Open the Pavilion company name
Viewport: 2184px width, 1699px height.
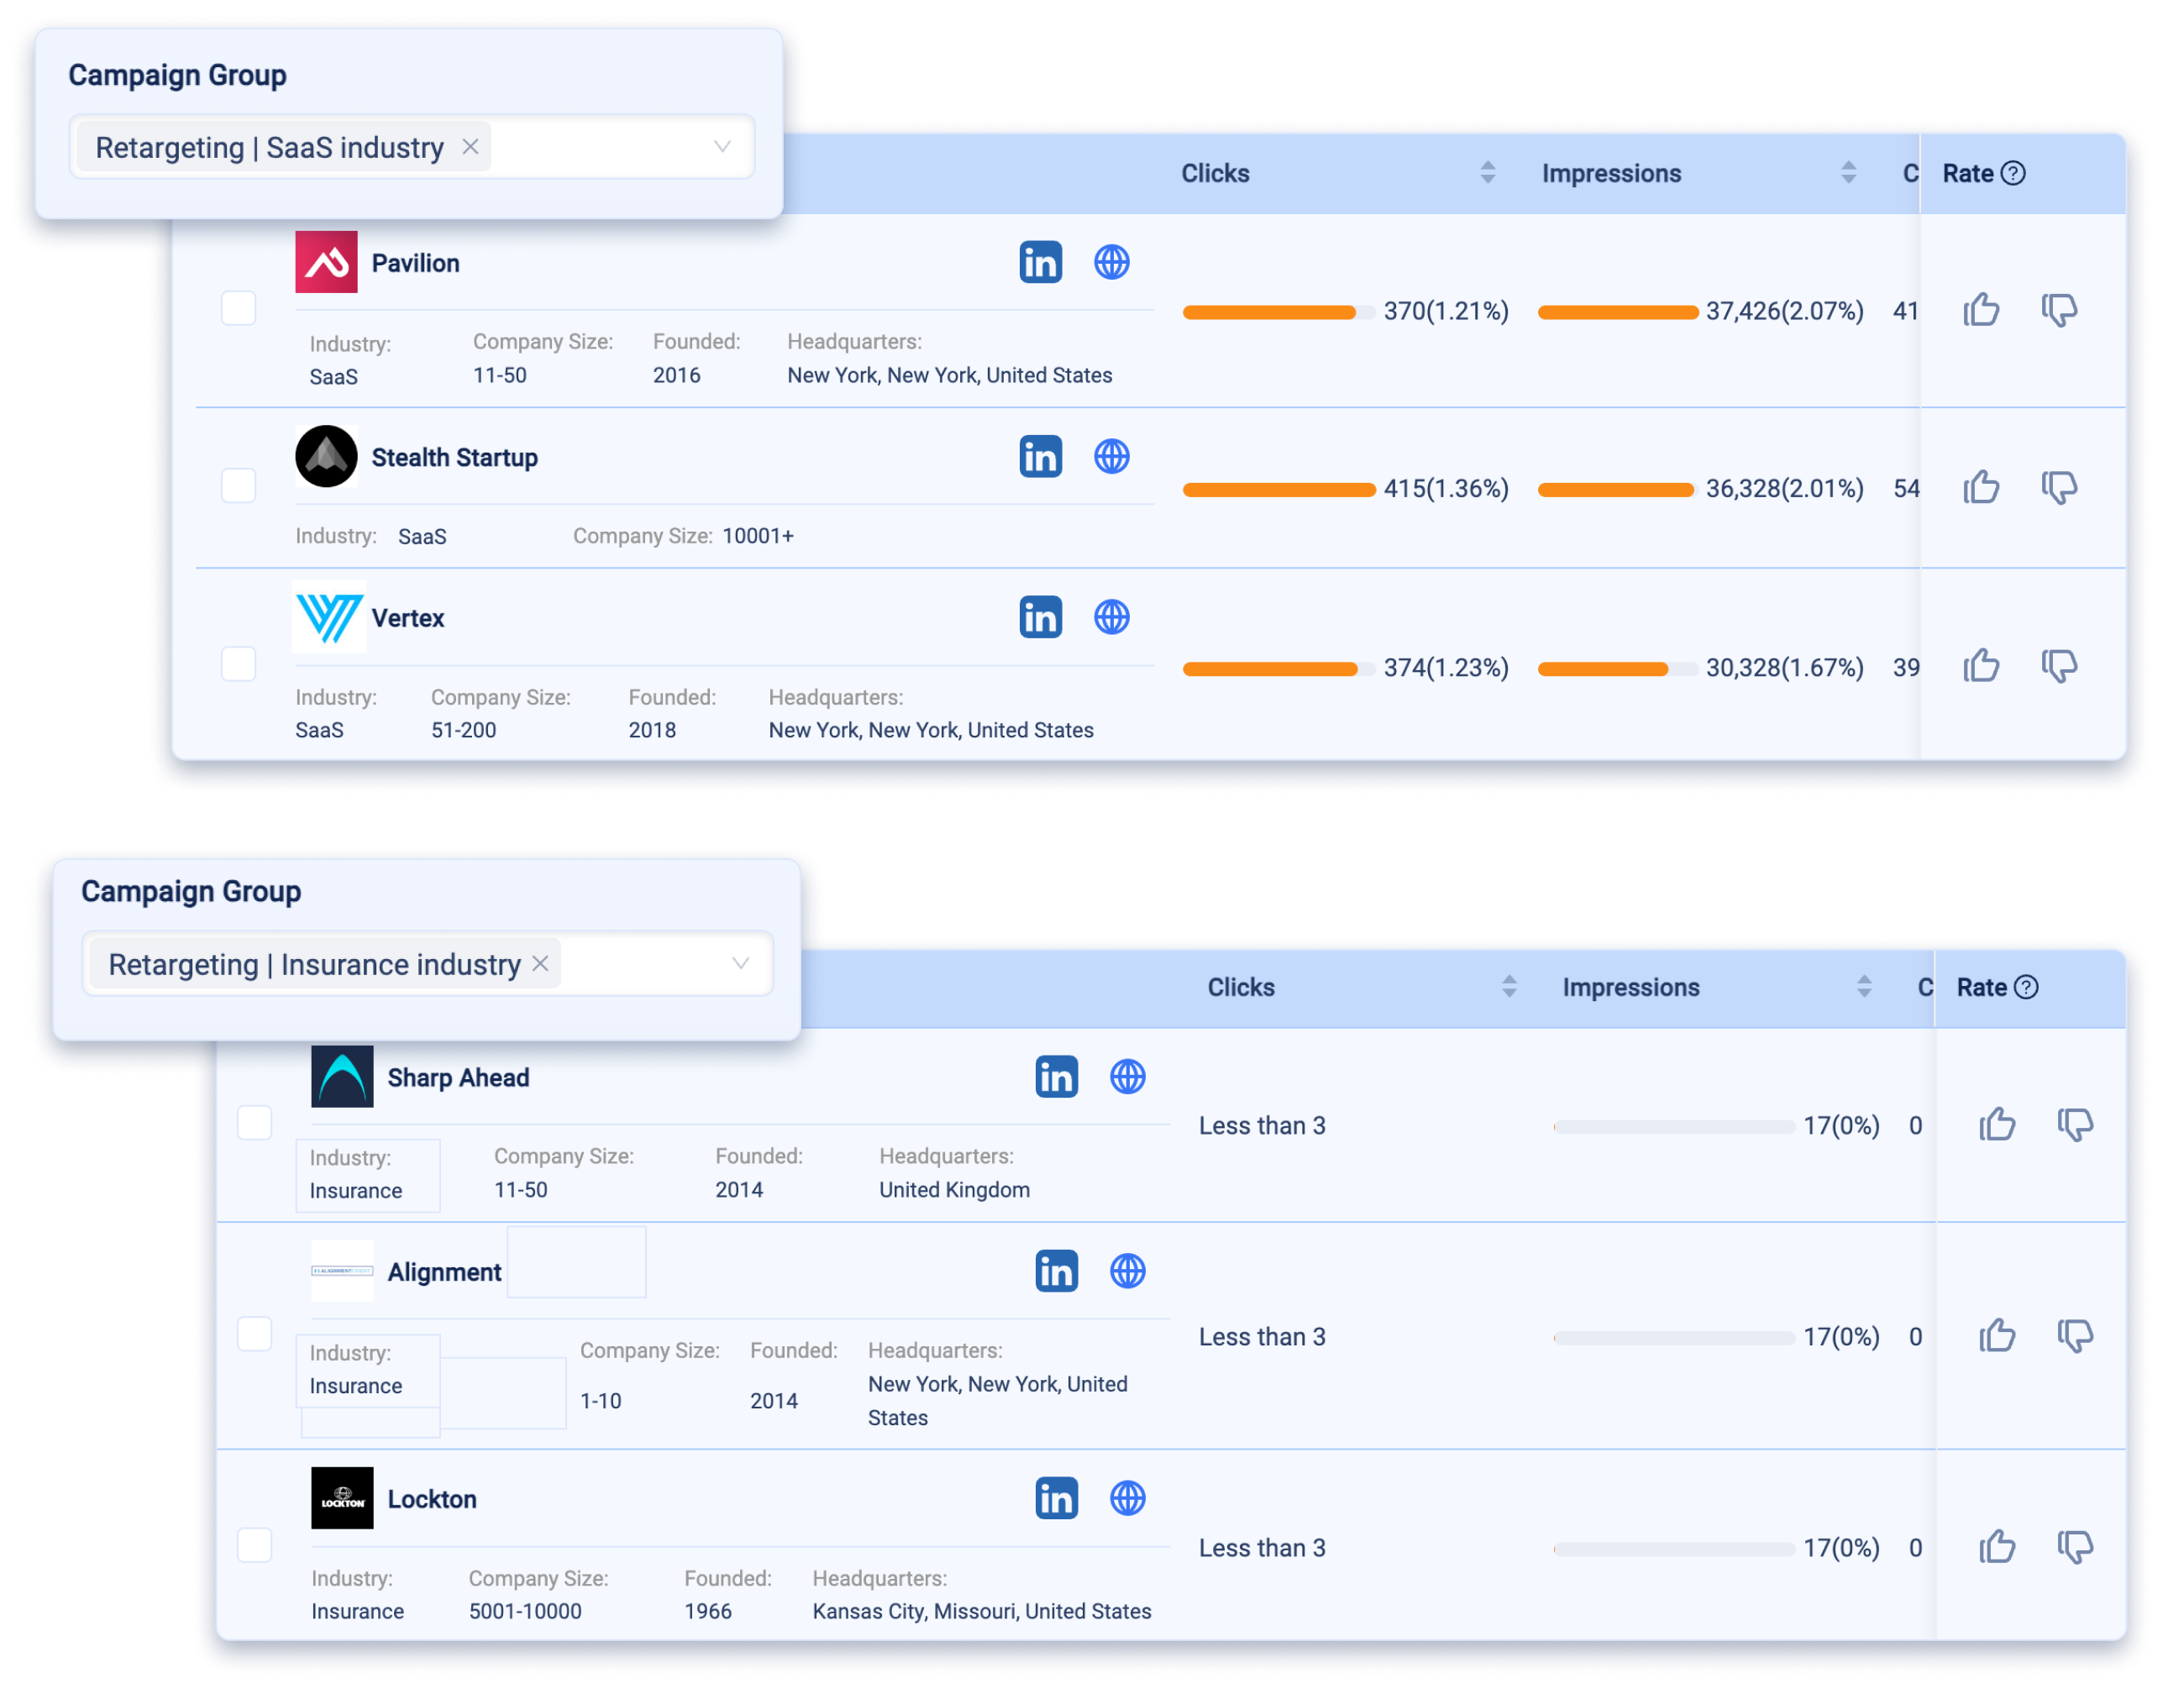pyautogui.click(x=415, y=263)
